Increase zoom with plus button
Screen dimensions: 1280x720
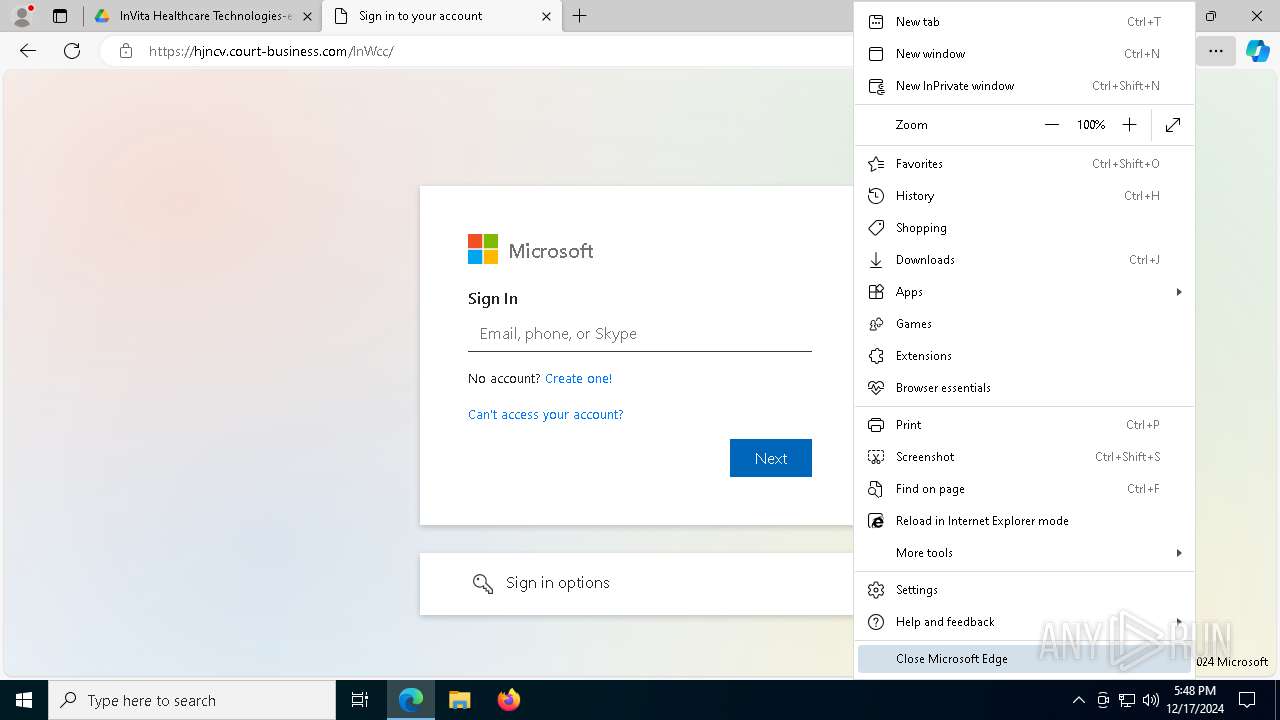tap(1129, 125)
